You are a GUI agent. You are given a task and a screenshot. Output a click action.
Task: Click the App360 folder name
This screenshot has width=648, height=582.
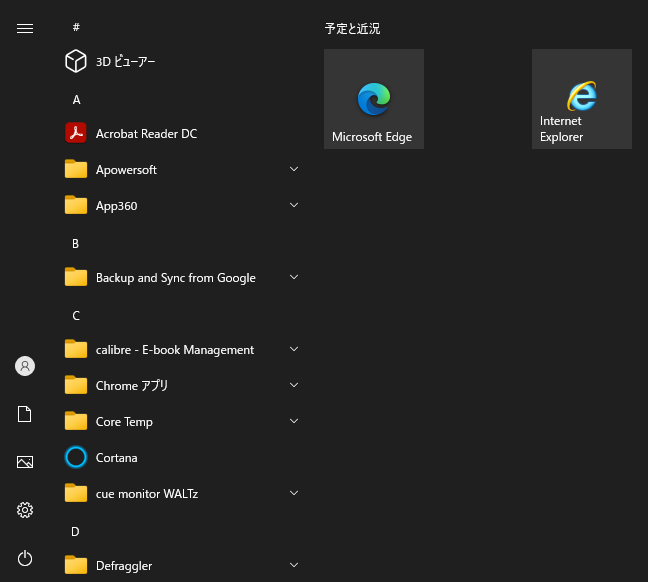pos(117,206)
